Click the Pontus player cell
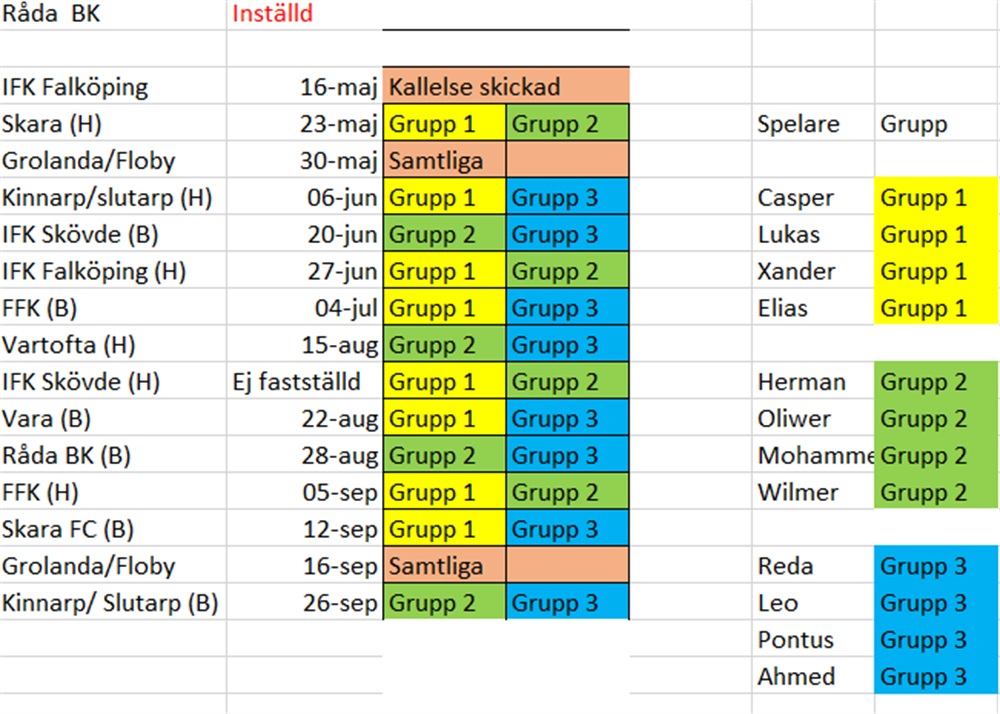The height and width of the screenshot is (714, 1000). [x=813, y=639]
